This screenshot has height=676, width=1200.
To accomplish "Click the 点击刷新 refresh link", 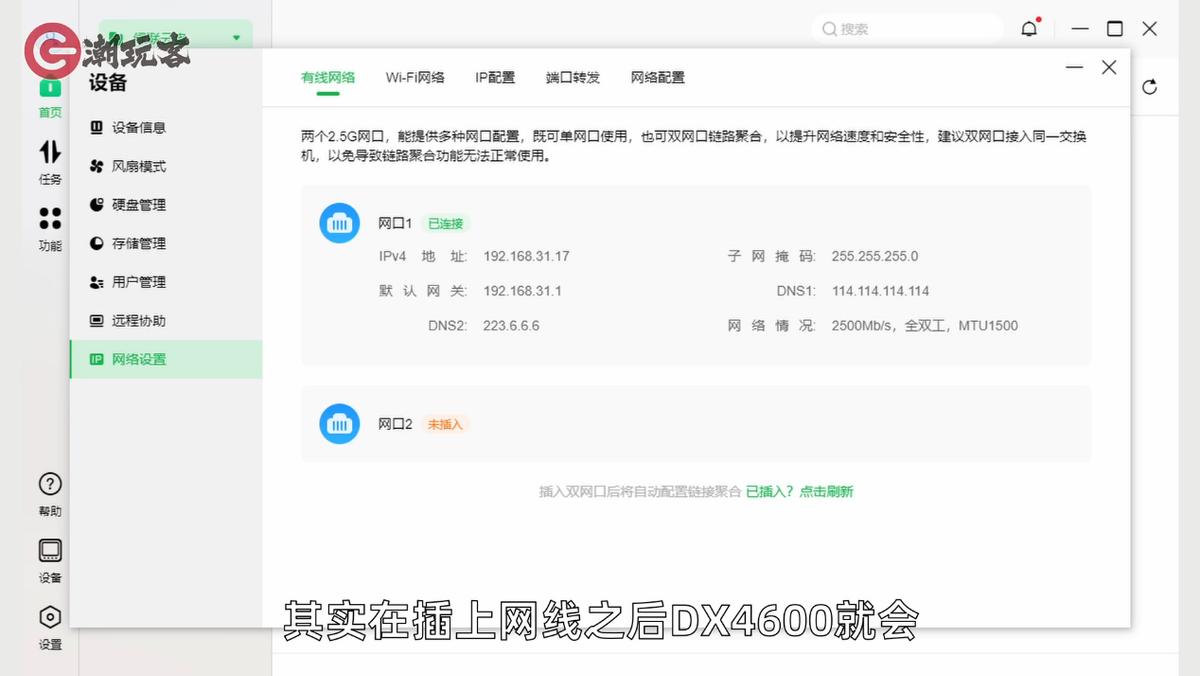I will tap(828, 493).
